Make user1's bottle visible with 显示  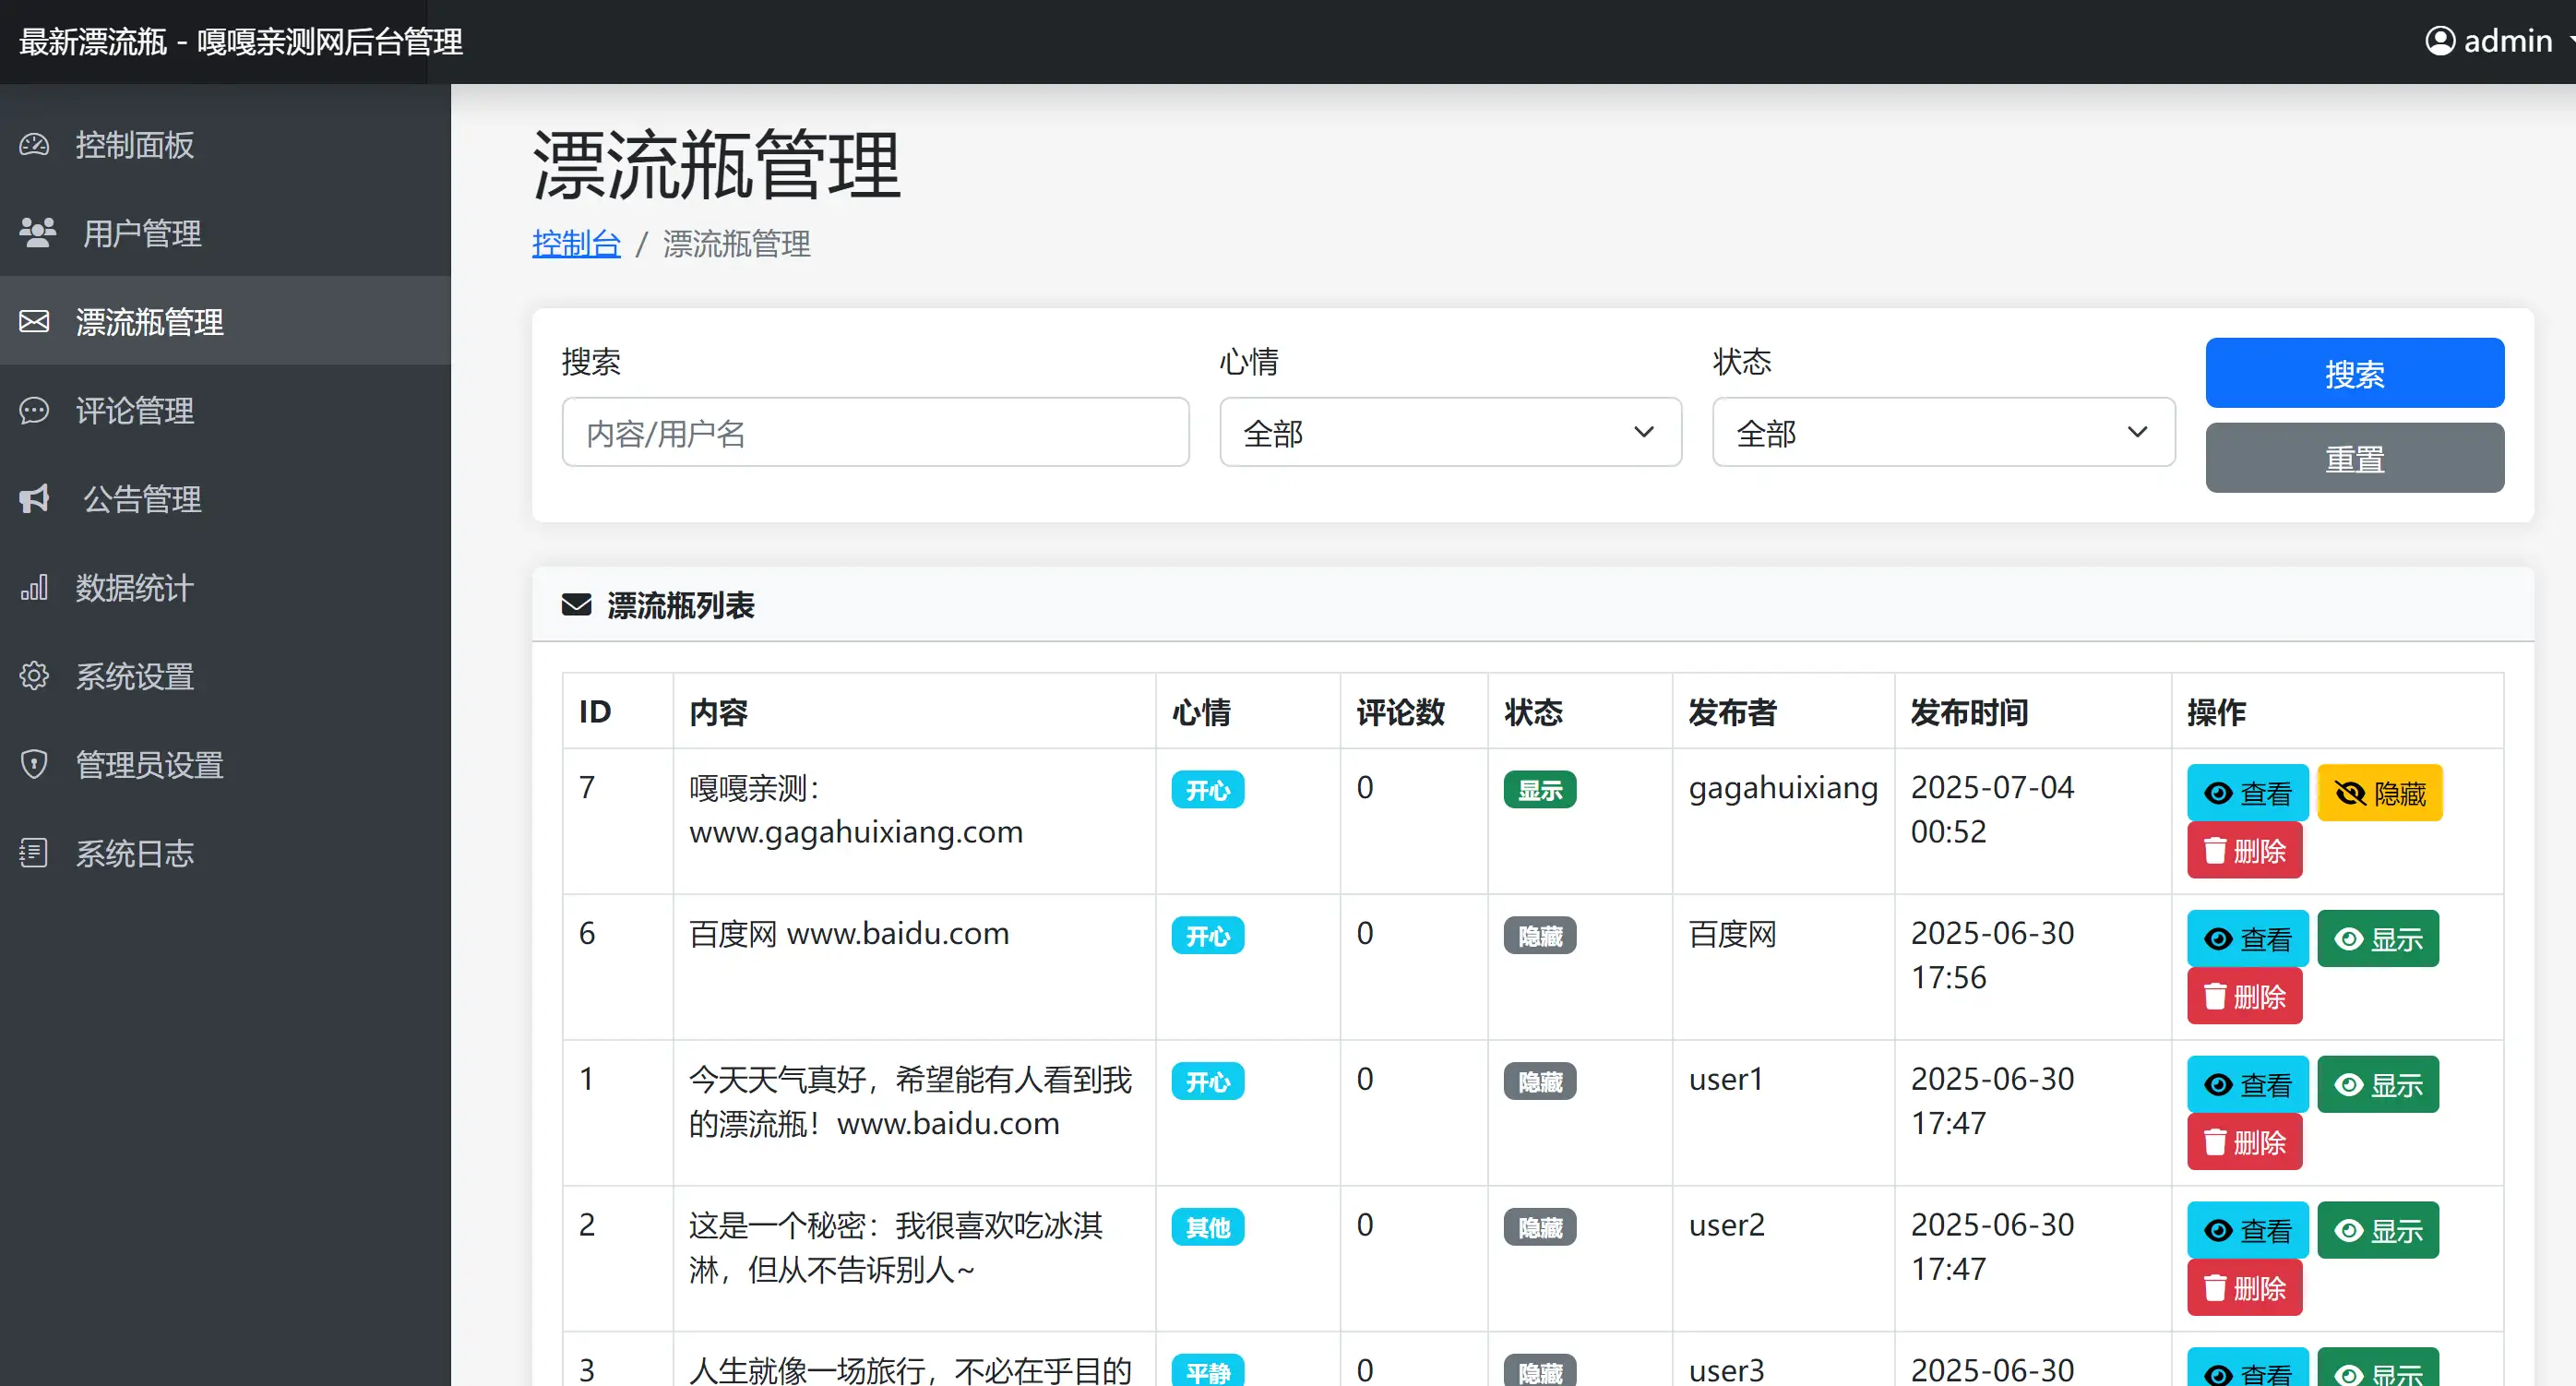click(x=2379, y=1084)
